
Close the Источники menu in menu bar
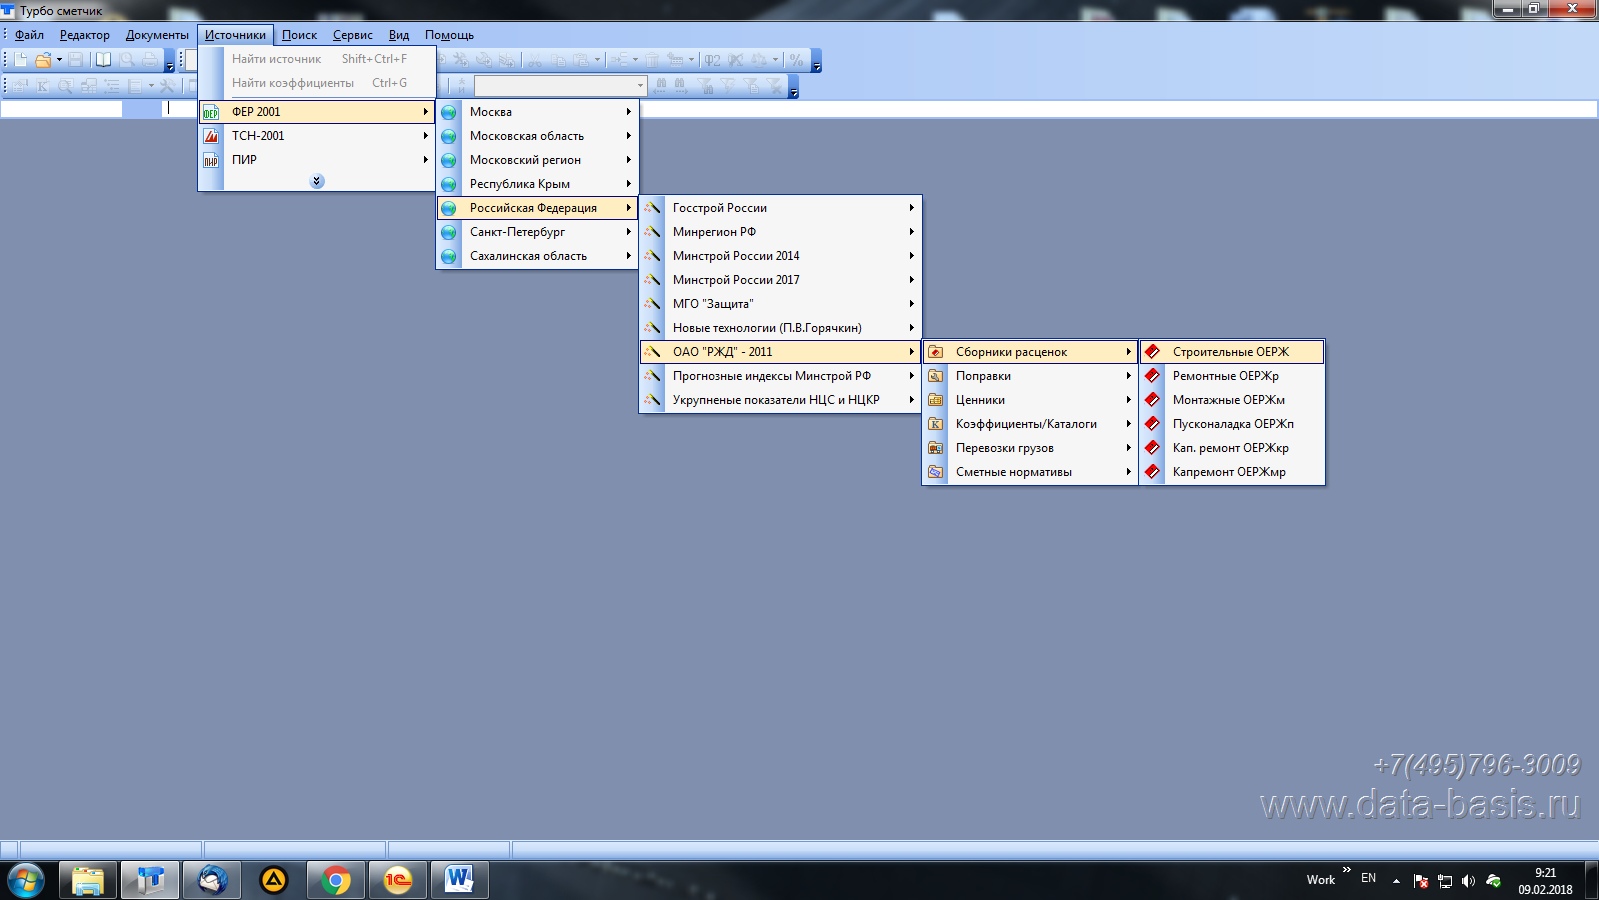(x=235, y=35)
